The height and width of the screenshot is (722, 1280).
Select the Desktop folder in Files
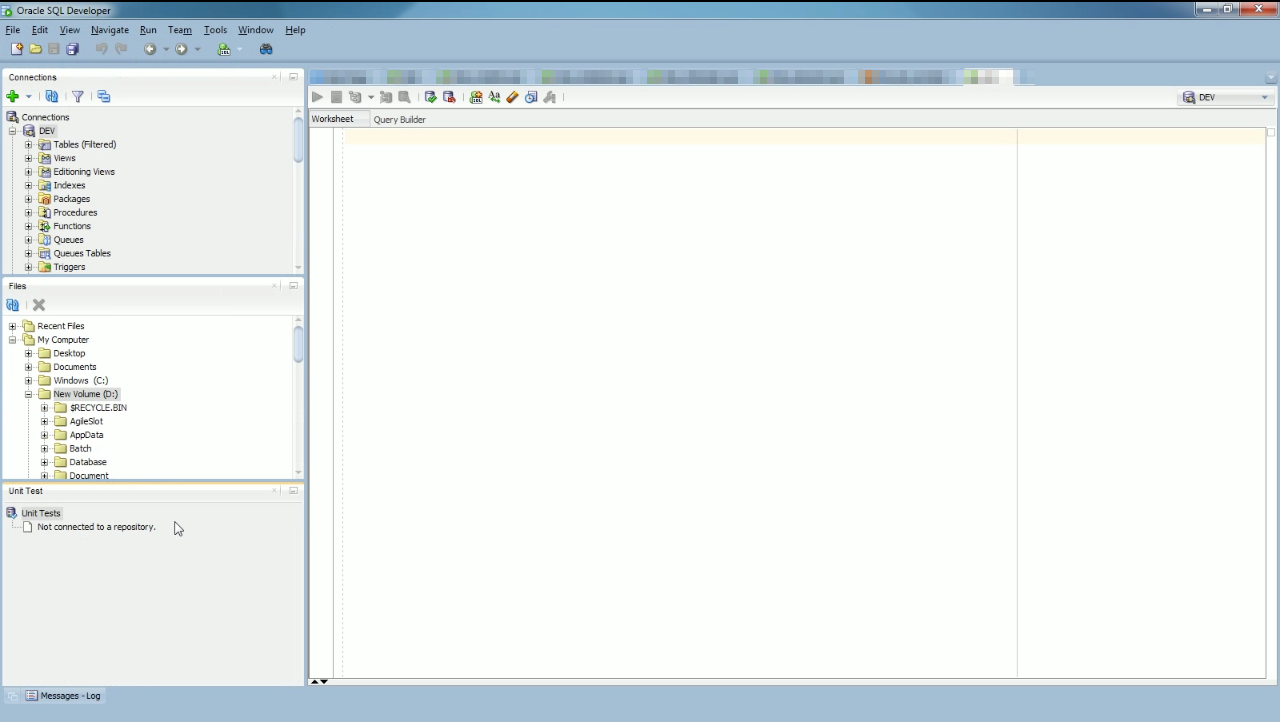point(69,353)
